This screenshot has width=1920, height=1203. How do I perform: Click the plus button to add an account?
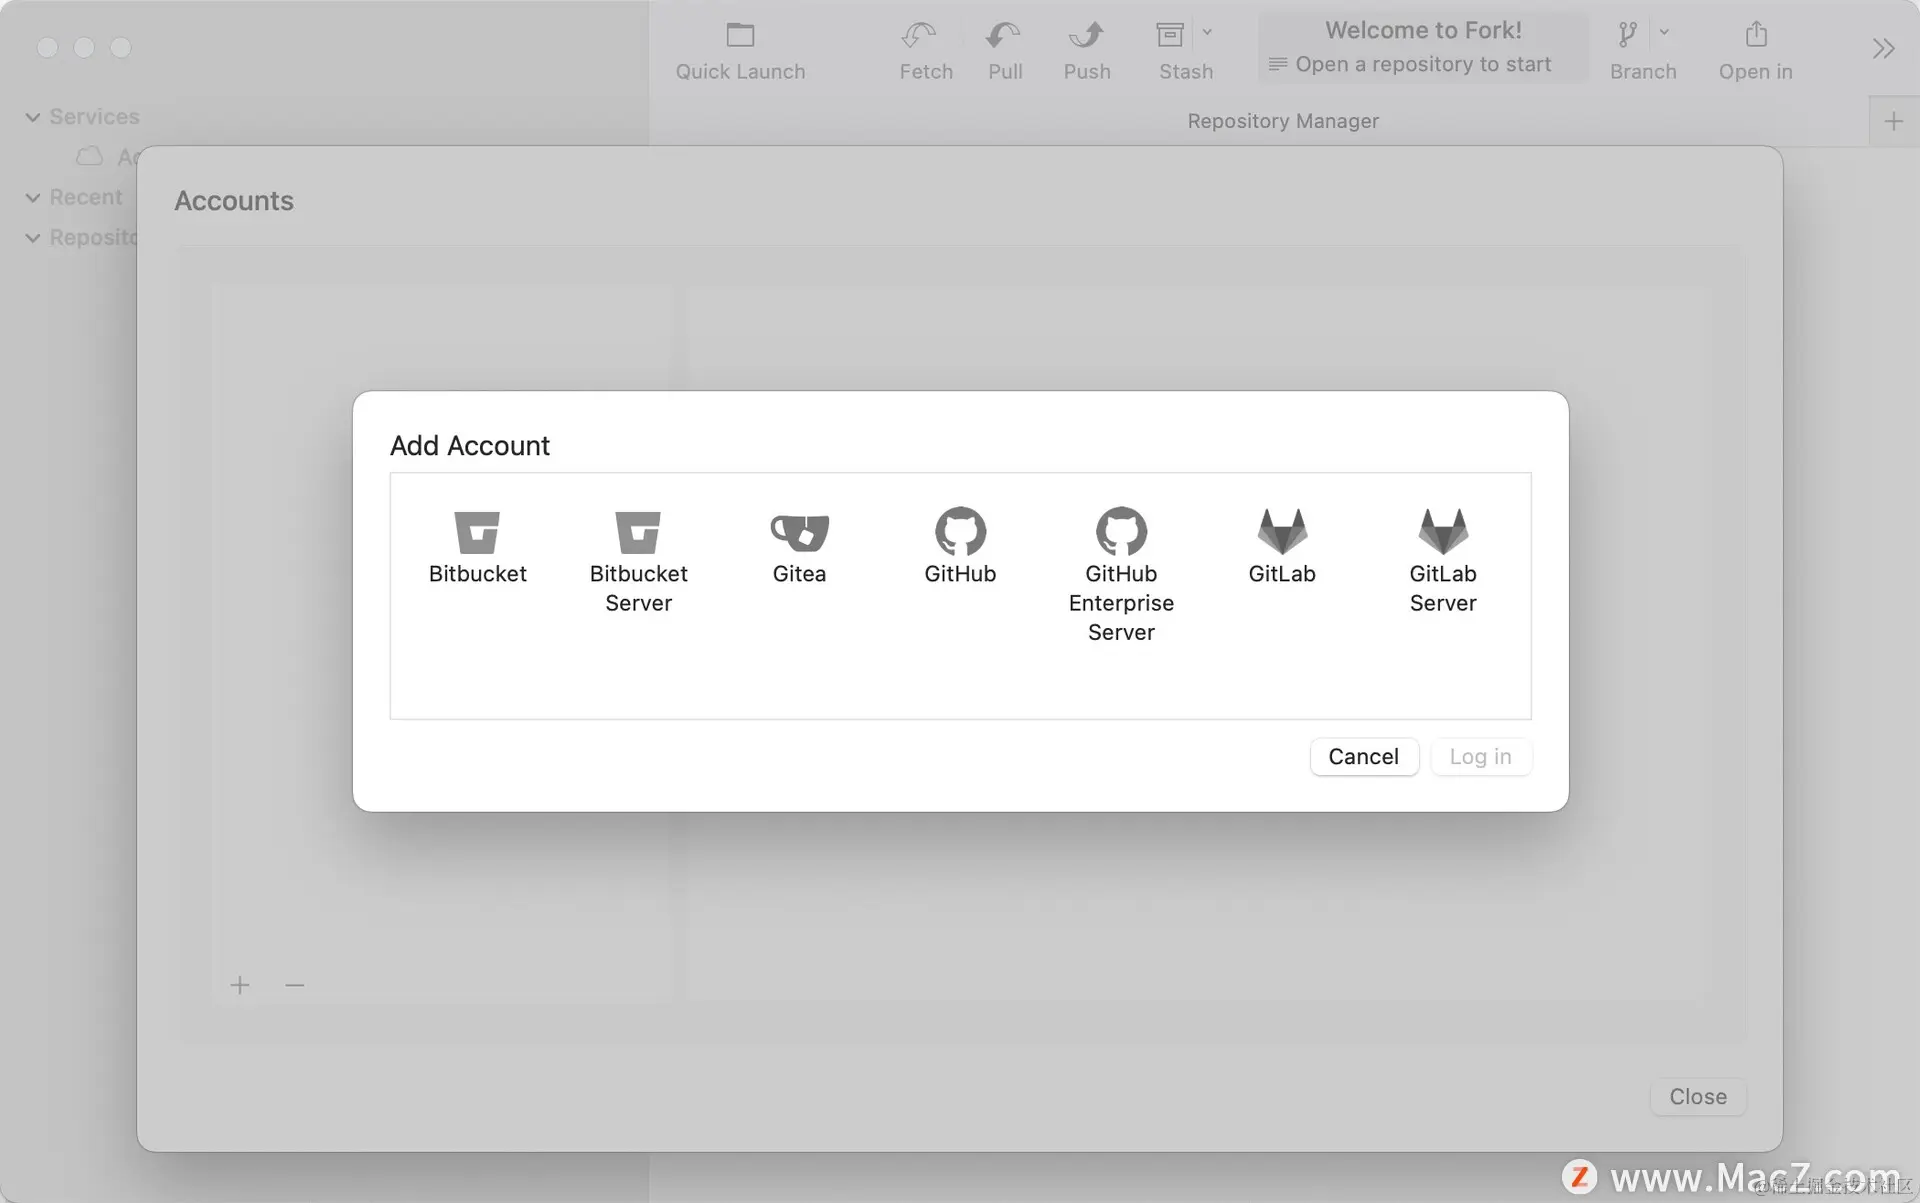tap(240, 986)
